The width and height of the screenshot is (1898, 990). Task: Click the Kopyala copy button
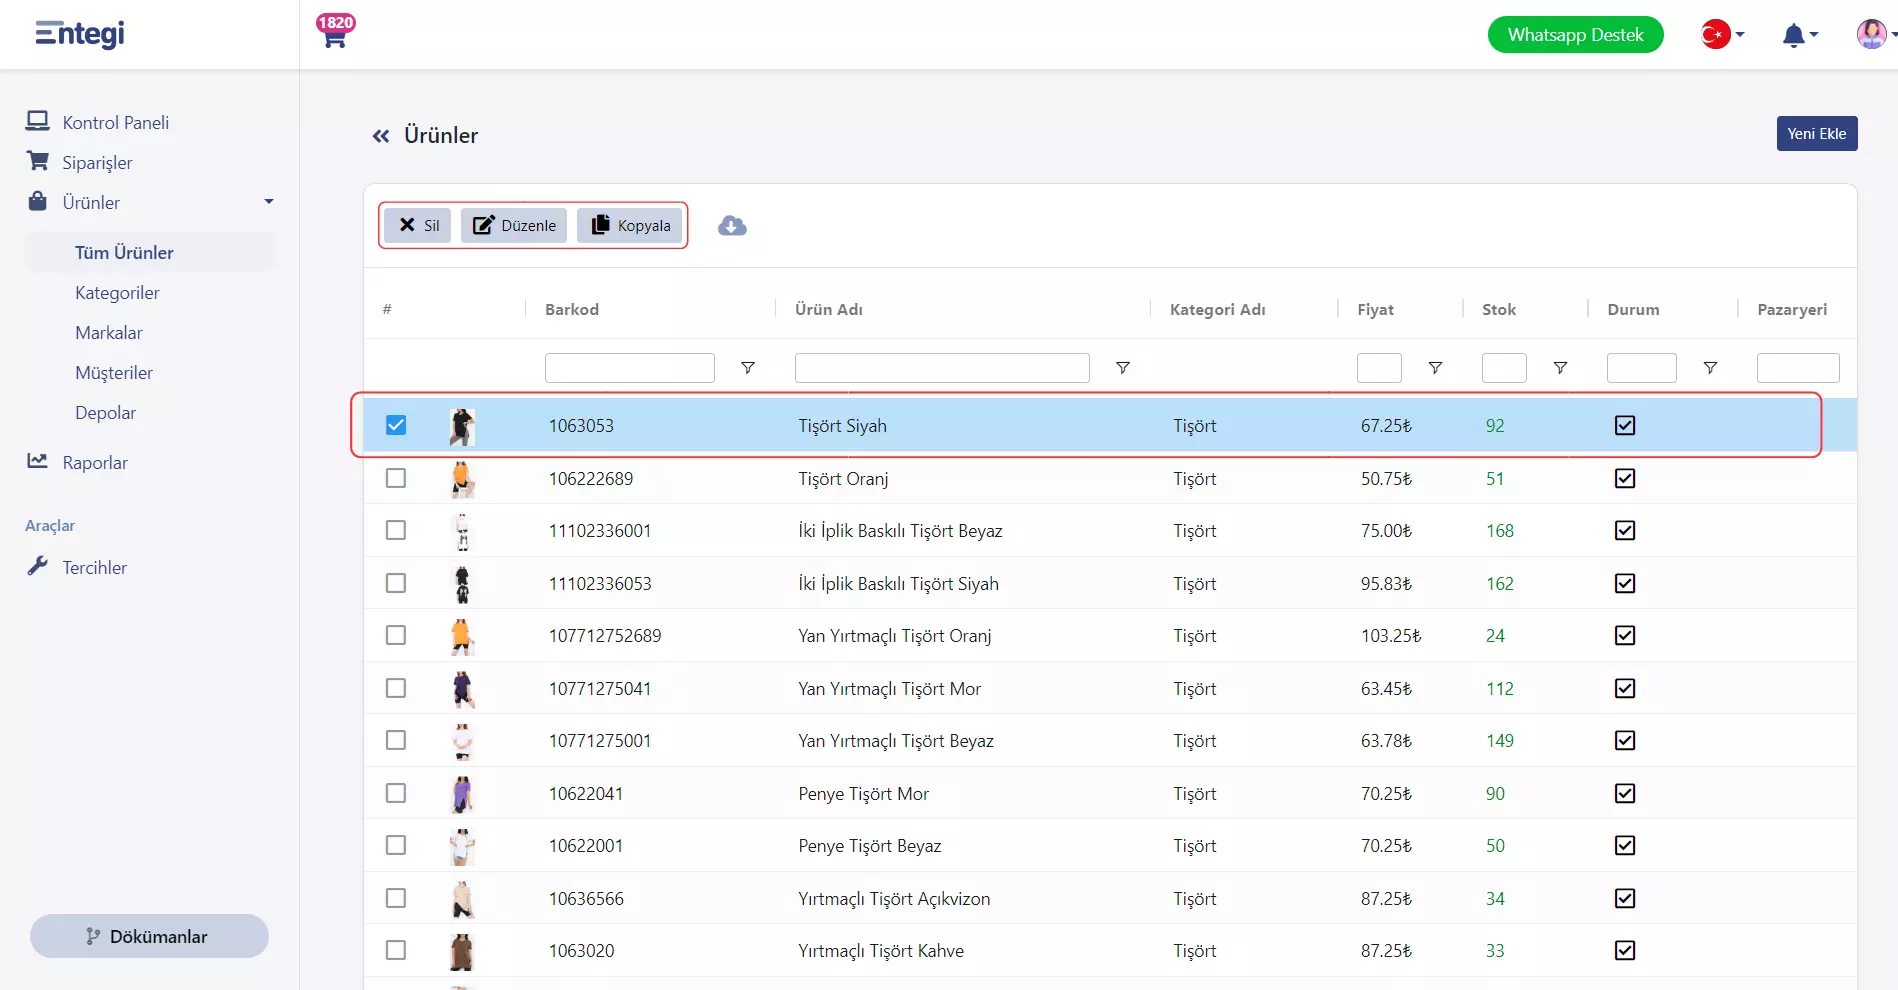pos(630,226)
